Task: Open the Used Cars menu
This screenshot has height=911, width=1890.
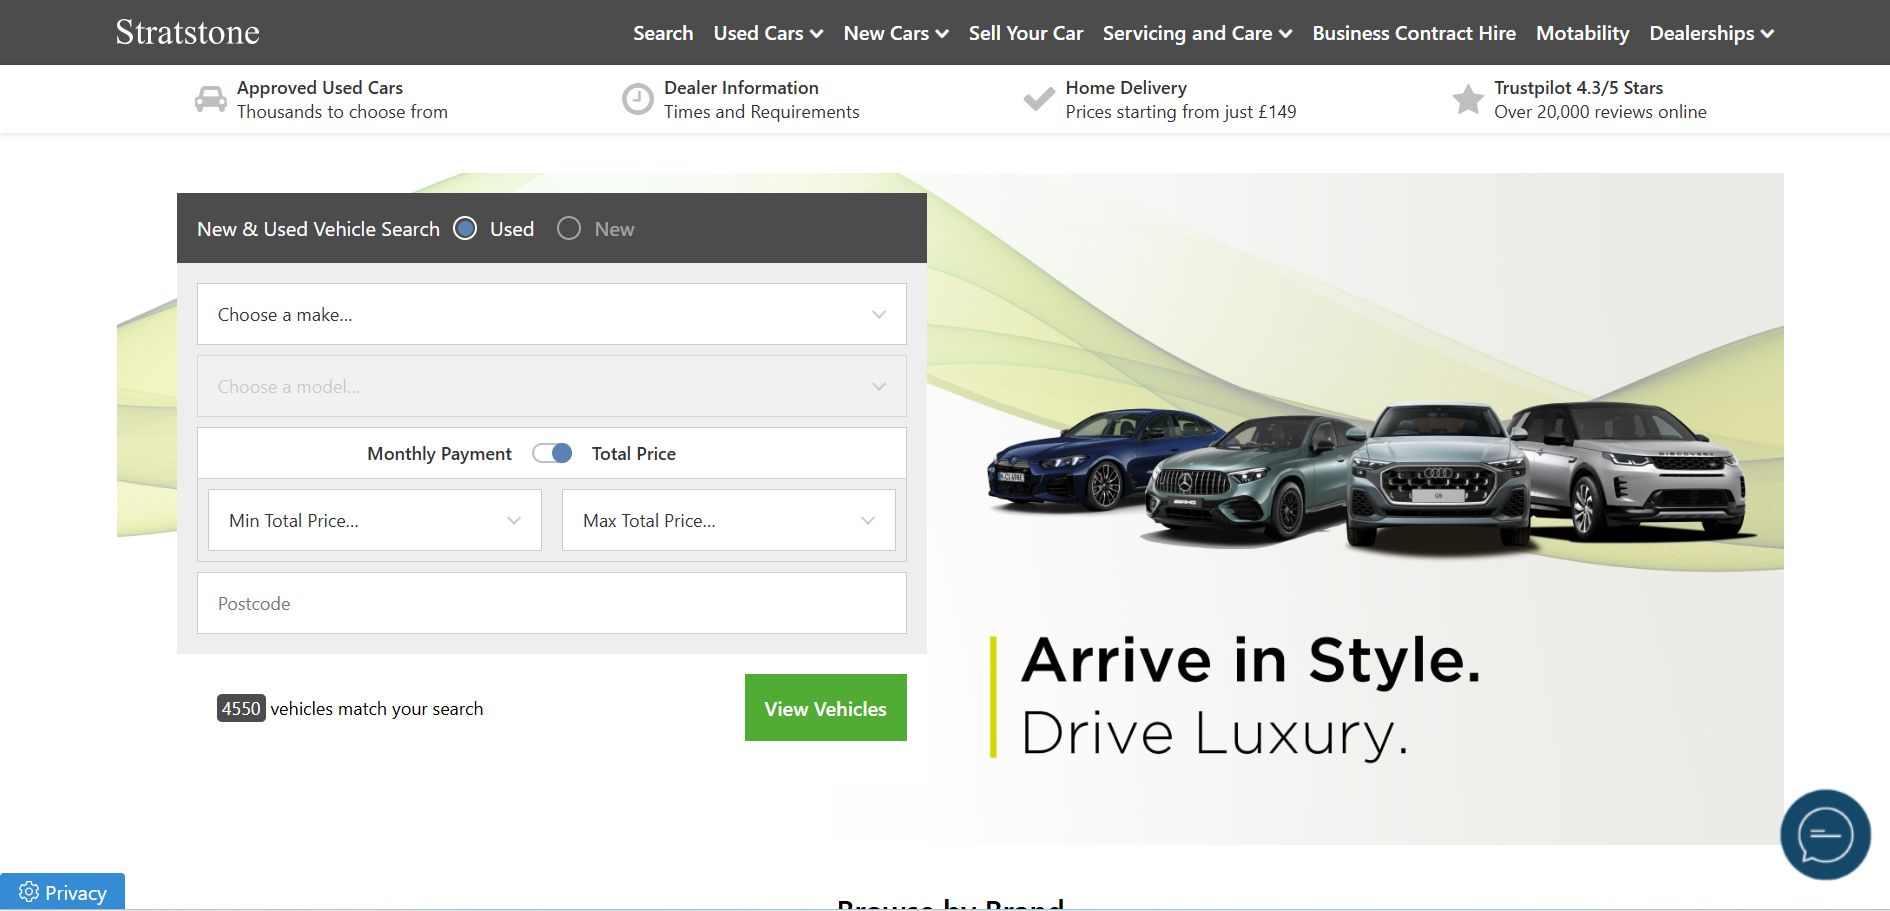Action: 767,33
